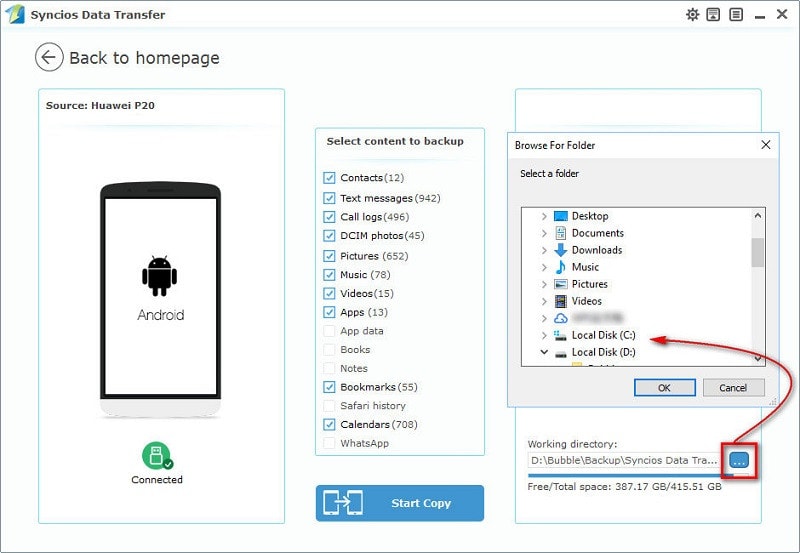Click the Syncios app logo
This screenshot has height=553, width=800.
pyautogui.click(x=14, y=14)
